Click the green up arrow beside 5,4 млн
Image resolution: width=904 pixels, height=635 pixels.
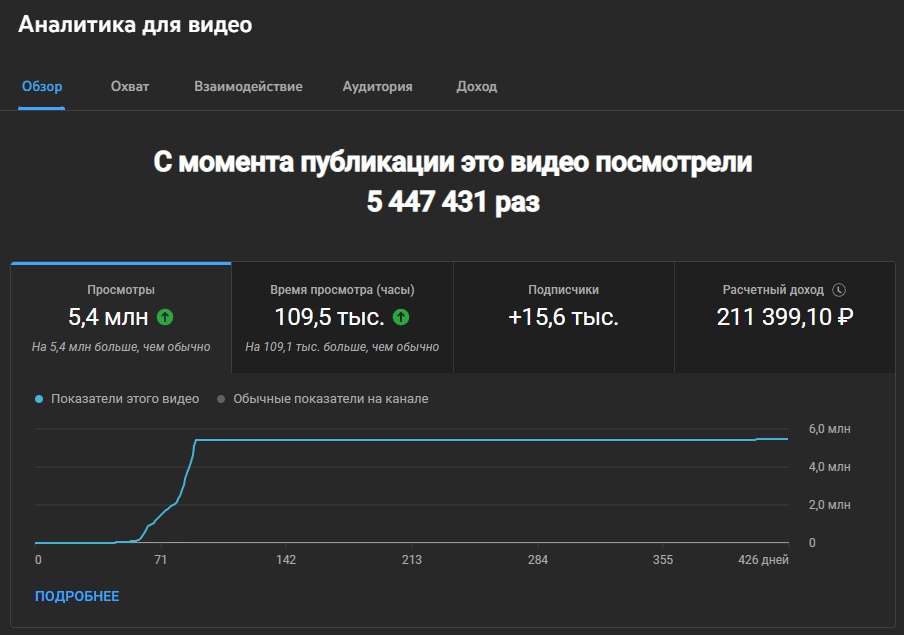165,318
